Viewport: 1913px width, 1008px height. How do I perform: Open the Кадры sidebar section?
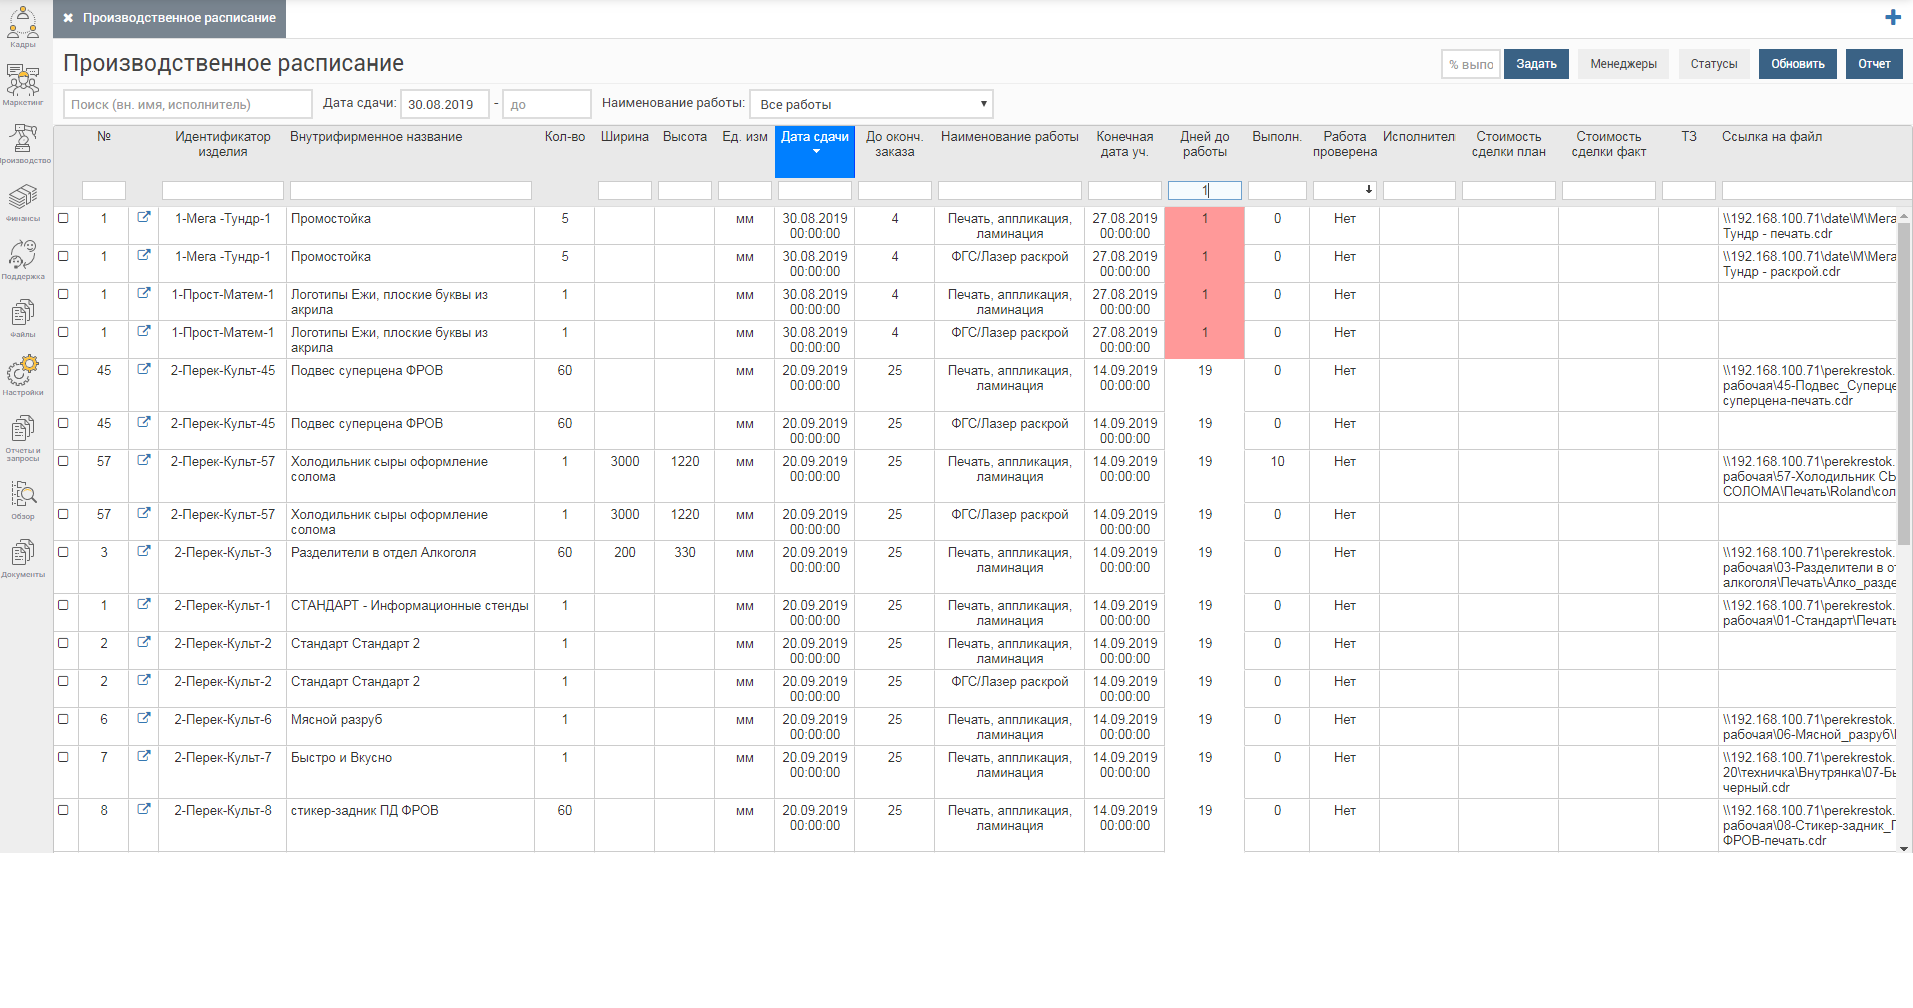point(23,25)
